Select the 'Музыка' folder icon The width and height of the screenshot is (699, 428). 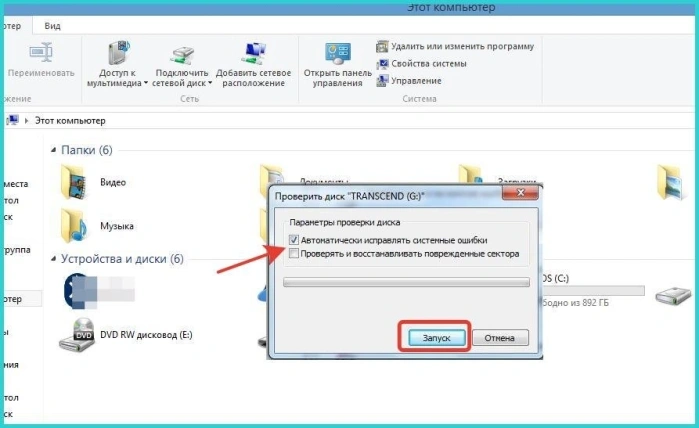74,226
